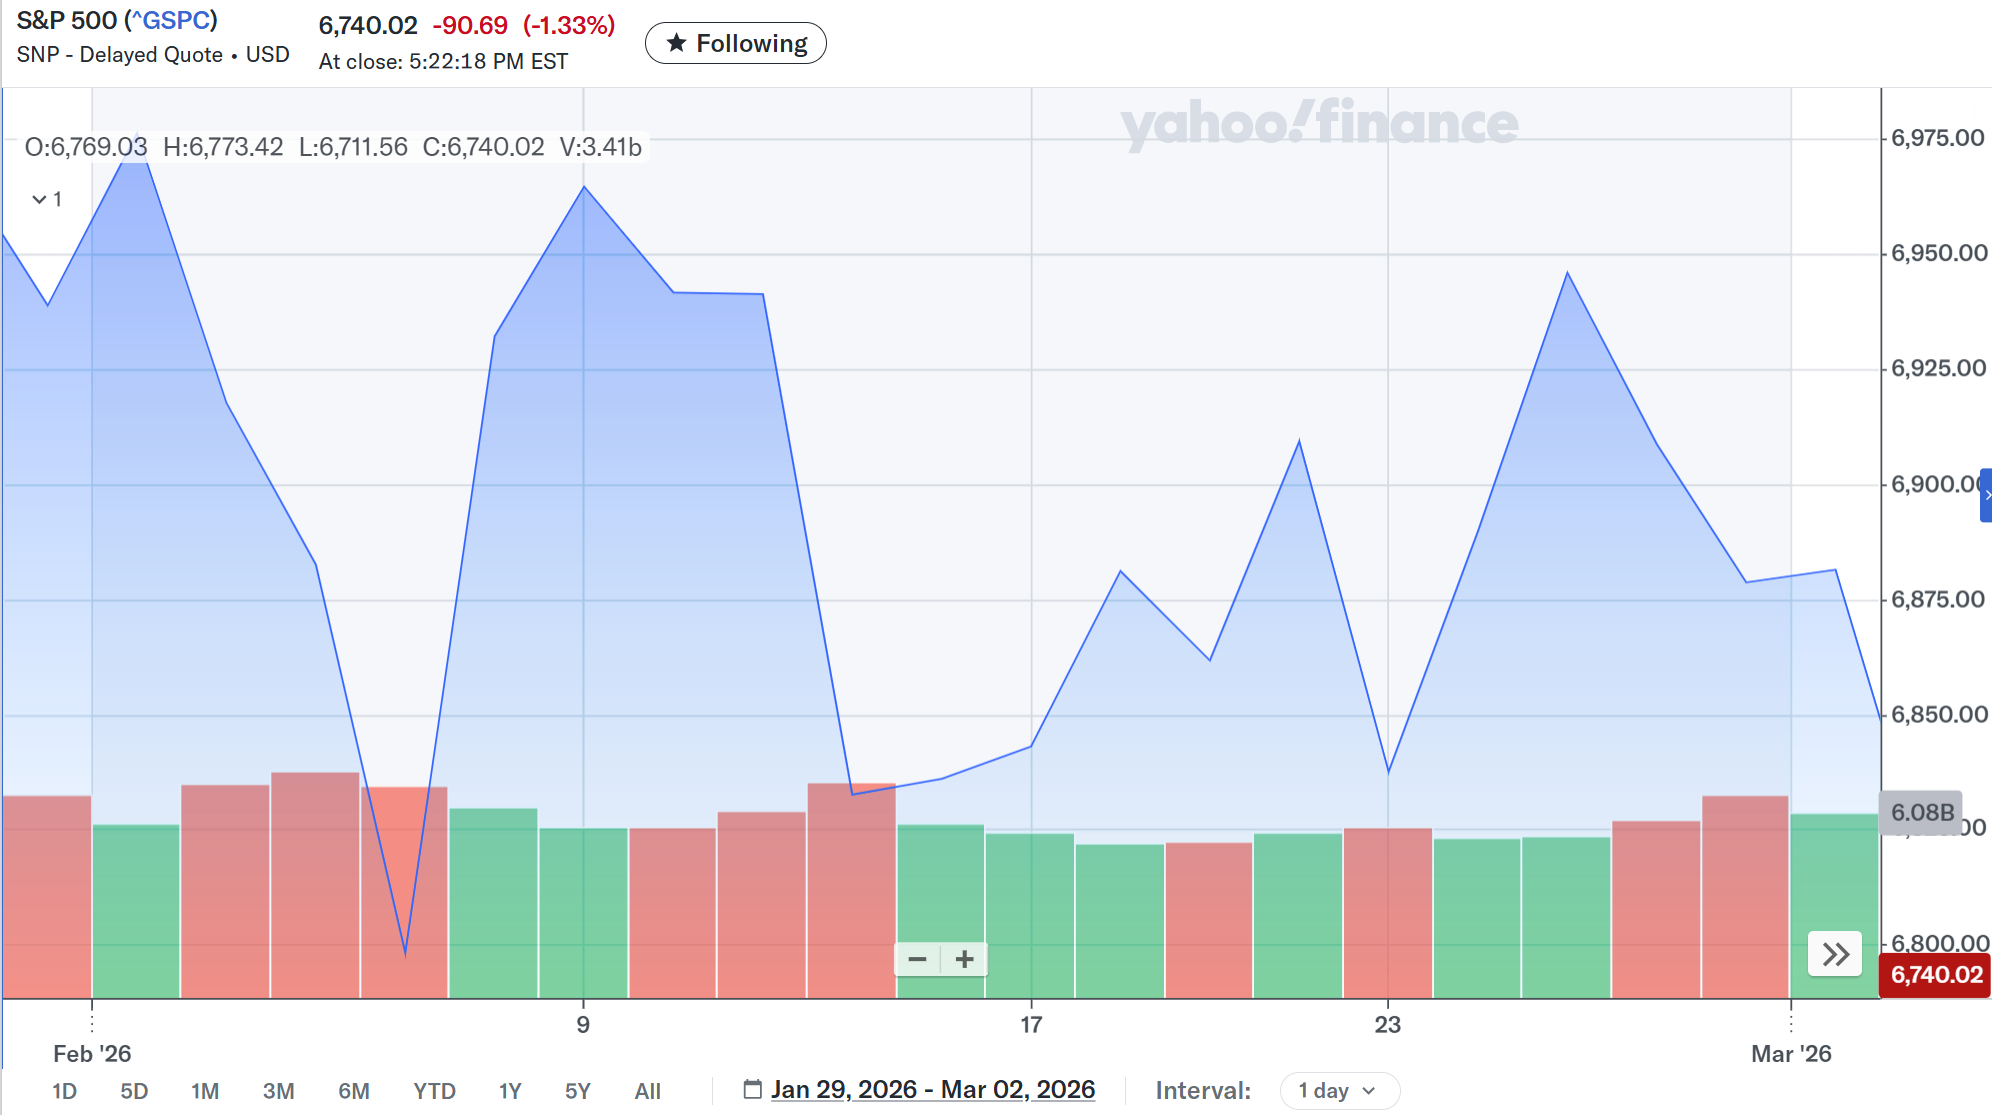The height and width of the screenshot is (1115, 1992).
Task: Click the ^GSPC ticker symbol link
Action: point(171,20)
